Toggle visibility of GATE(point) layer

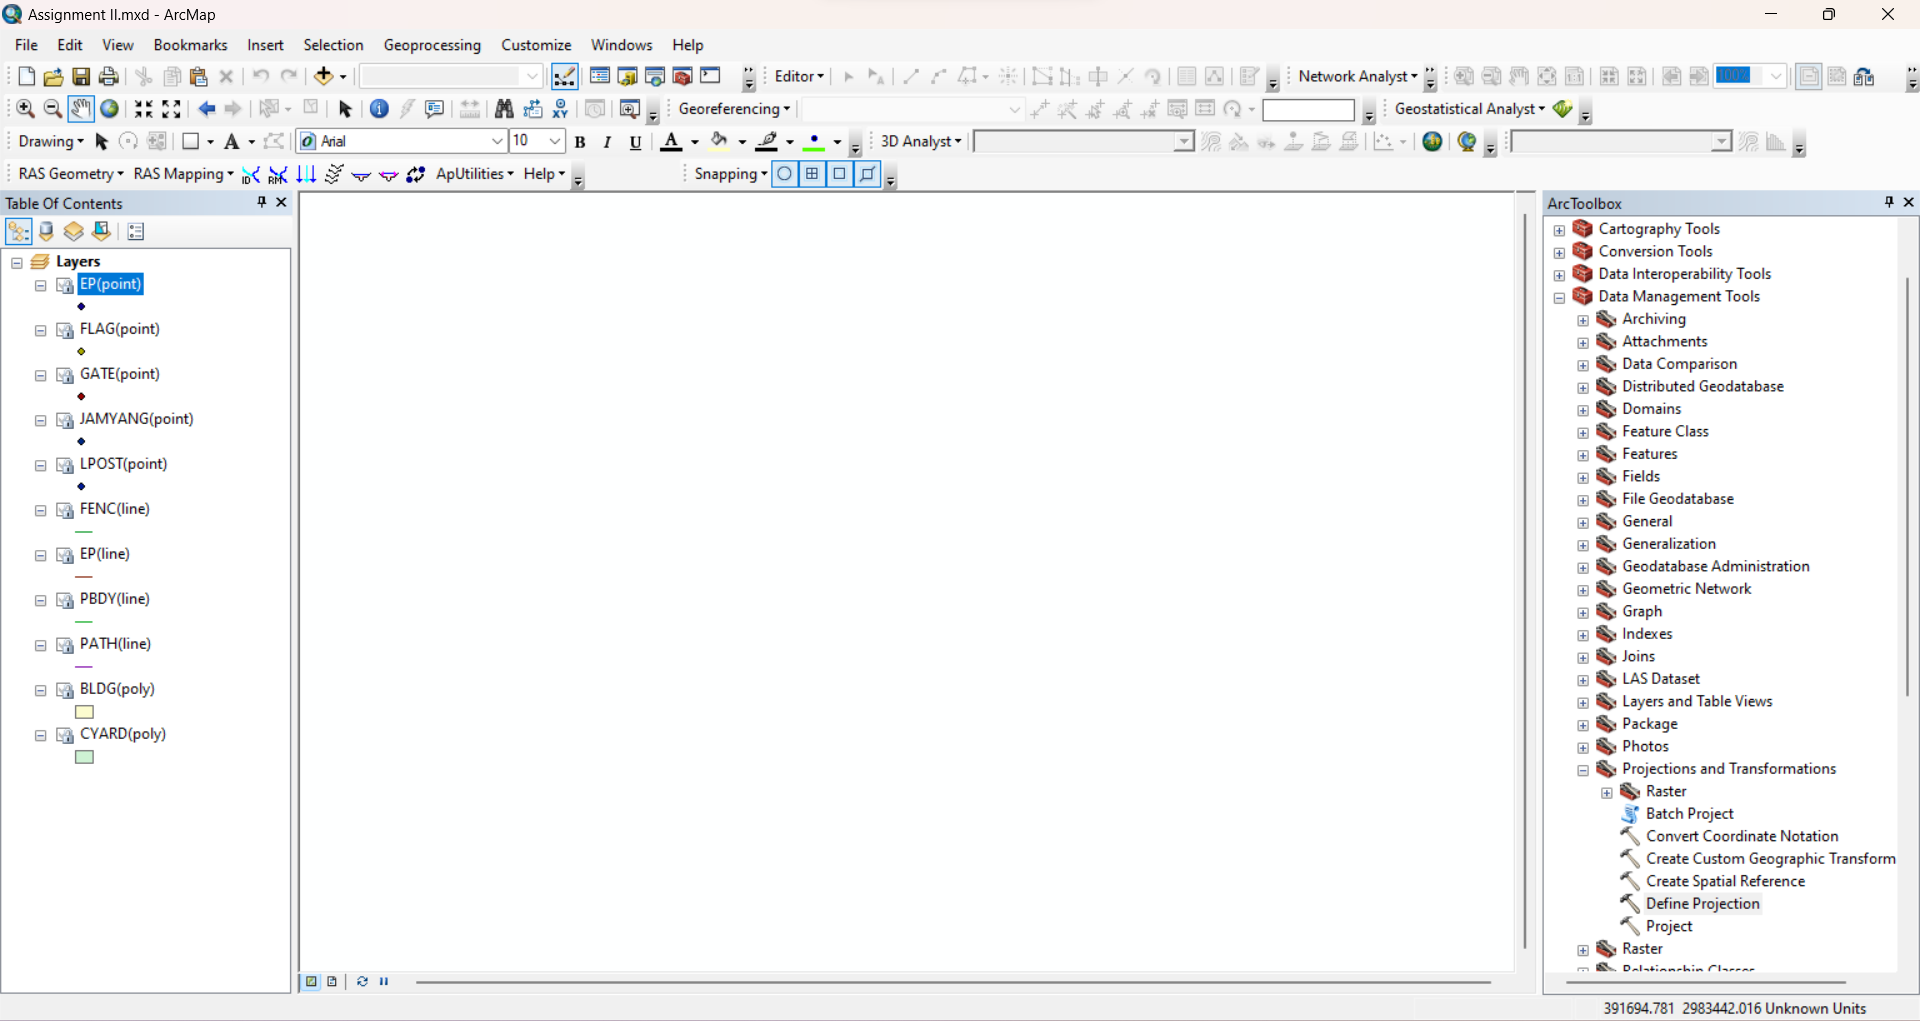point(65,376)
